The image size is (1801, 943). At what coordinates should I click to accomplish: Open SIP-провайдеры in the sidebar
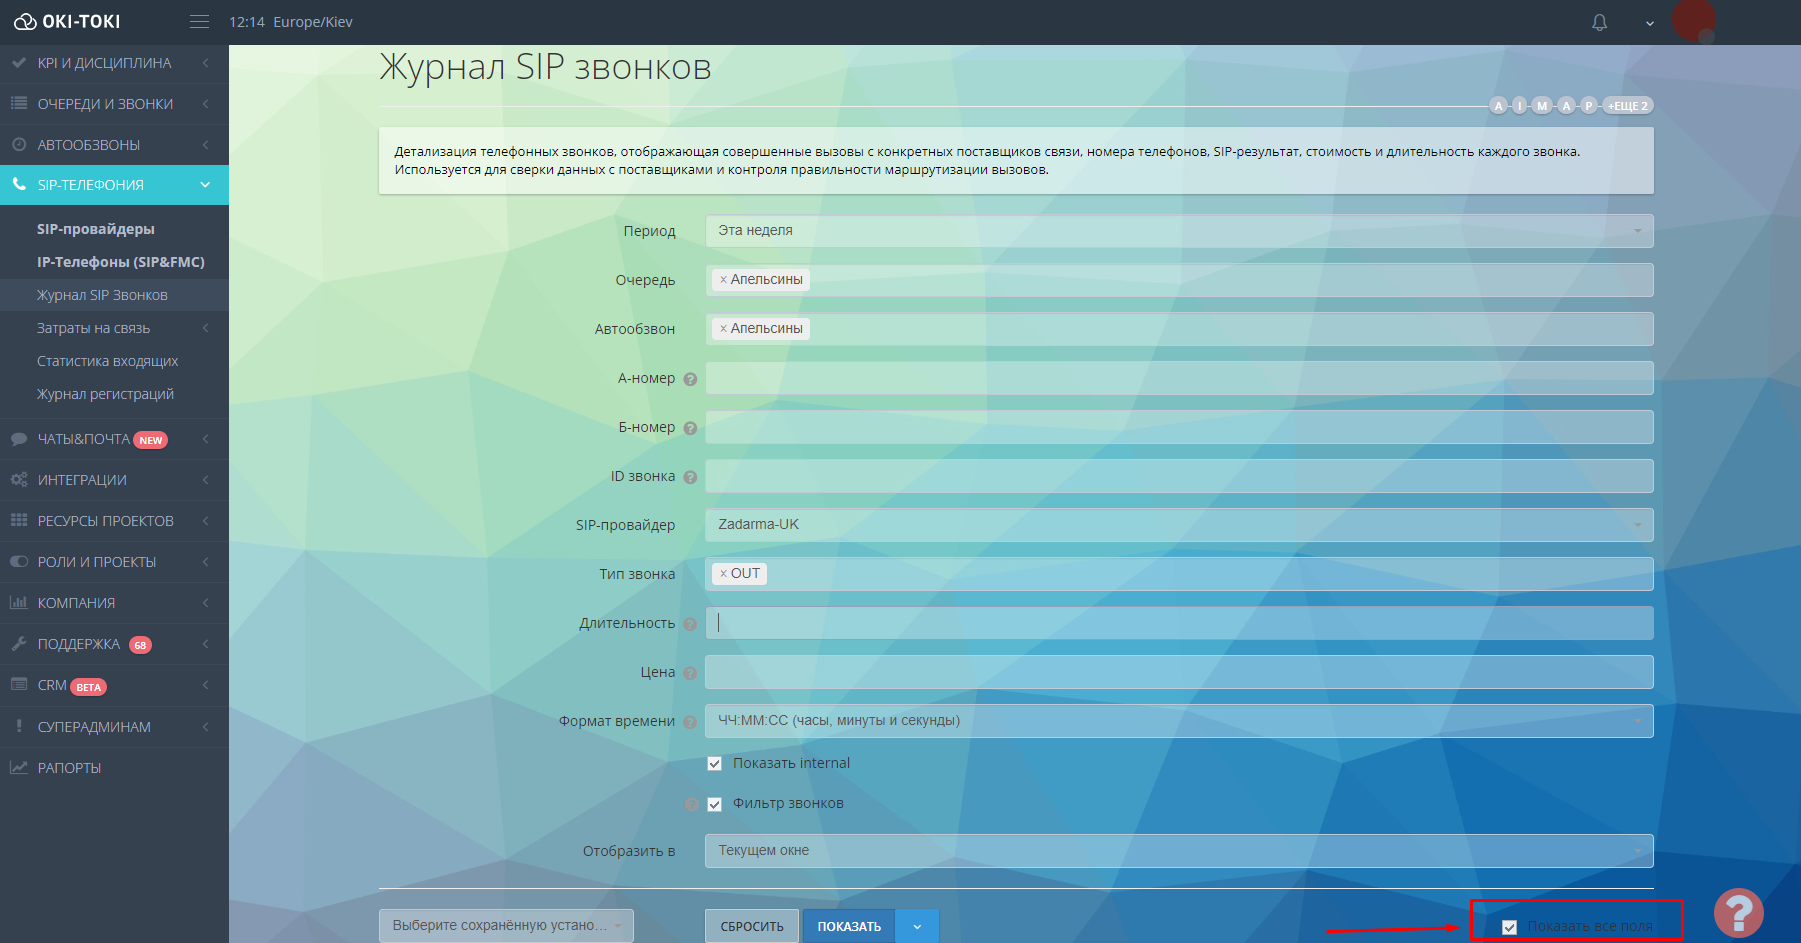pos(96,229)
